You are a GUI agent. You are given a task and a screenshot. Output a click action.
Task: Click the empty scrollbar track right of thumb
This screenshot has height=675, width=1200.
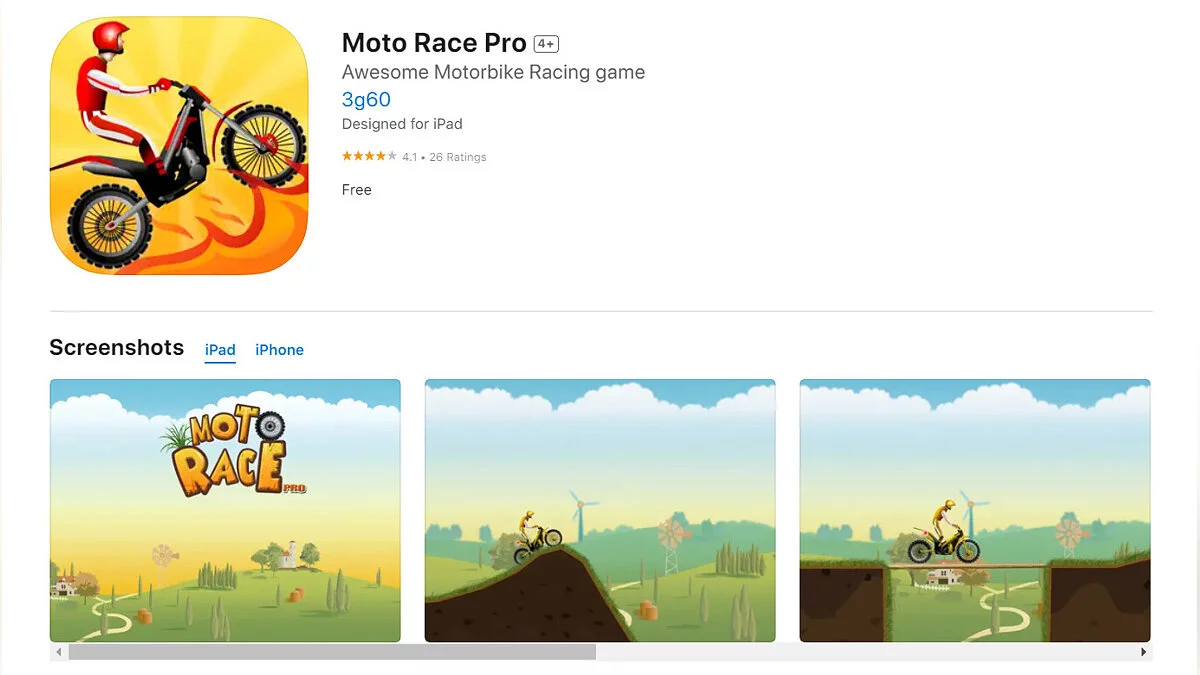click(x=865, y=652)
